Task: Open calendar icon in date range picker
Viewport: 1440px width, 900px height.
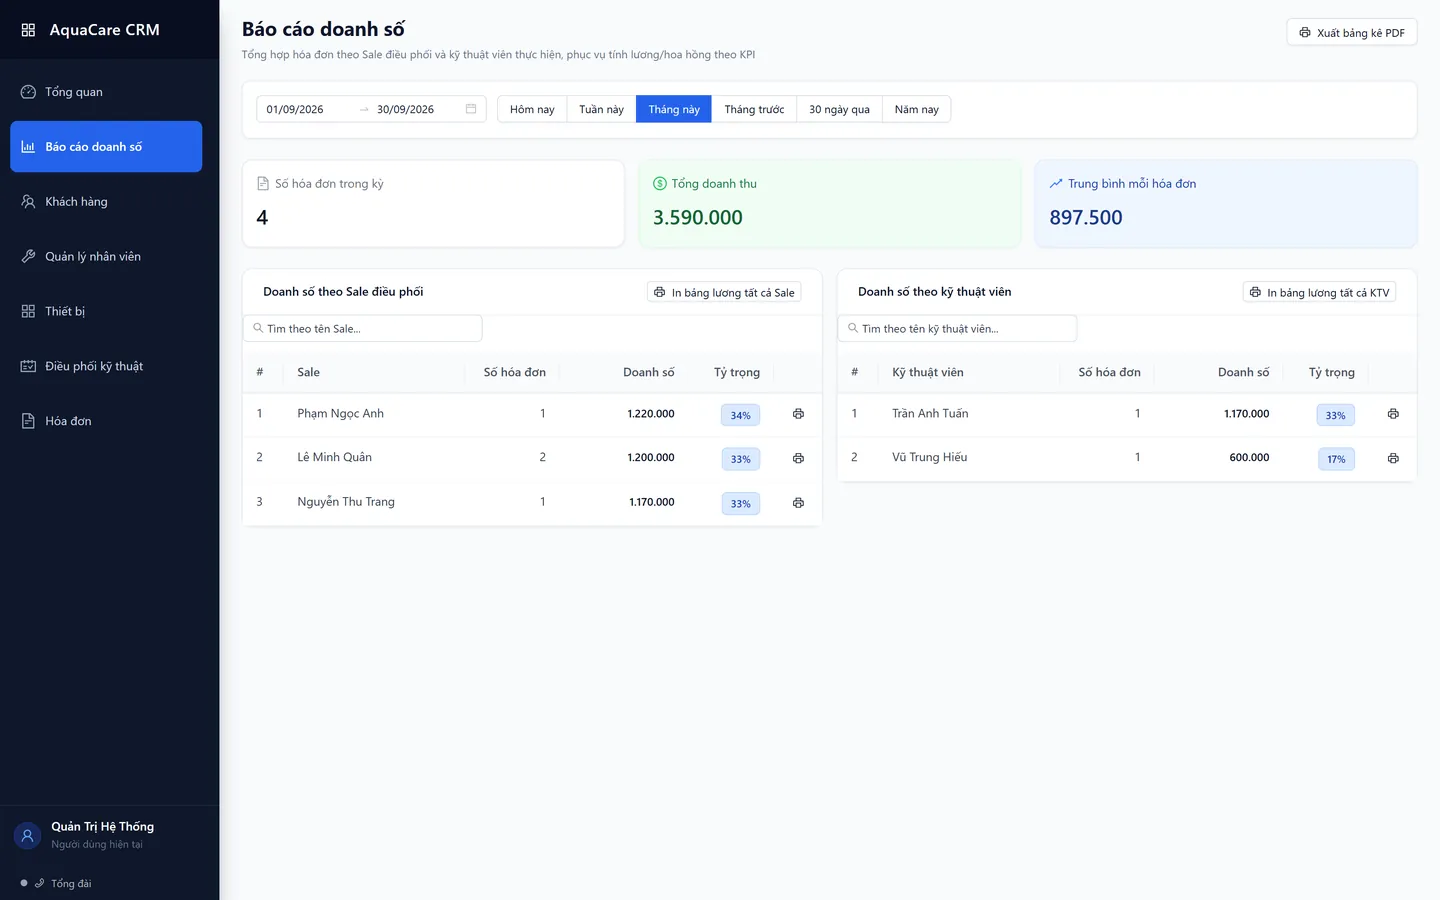Action: point(471,109)
